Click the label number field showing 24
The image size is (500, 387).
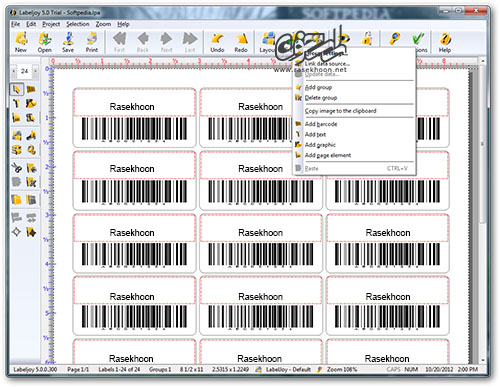tap(24, 71)
